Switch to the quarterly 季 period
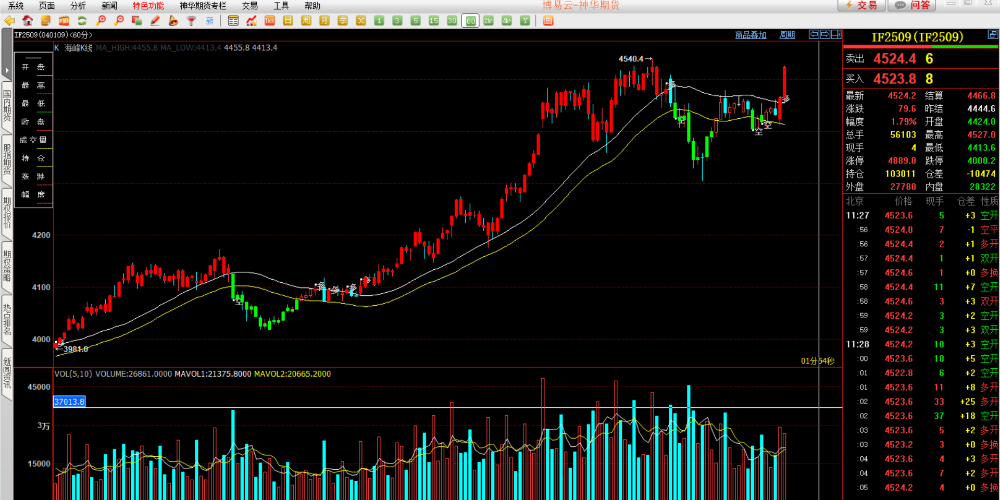The width and height of the screenshot is (1000, 500). pos(342,20)
